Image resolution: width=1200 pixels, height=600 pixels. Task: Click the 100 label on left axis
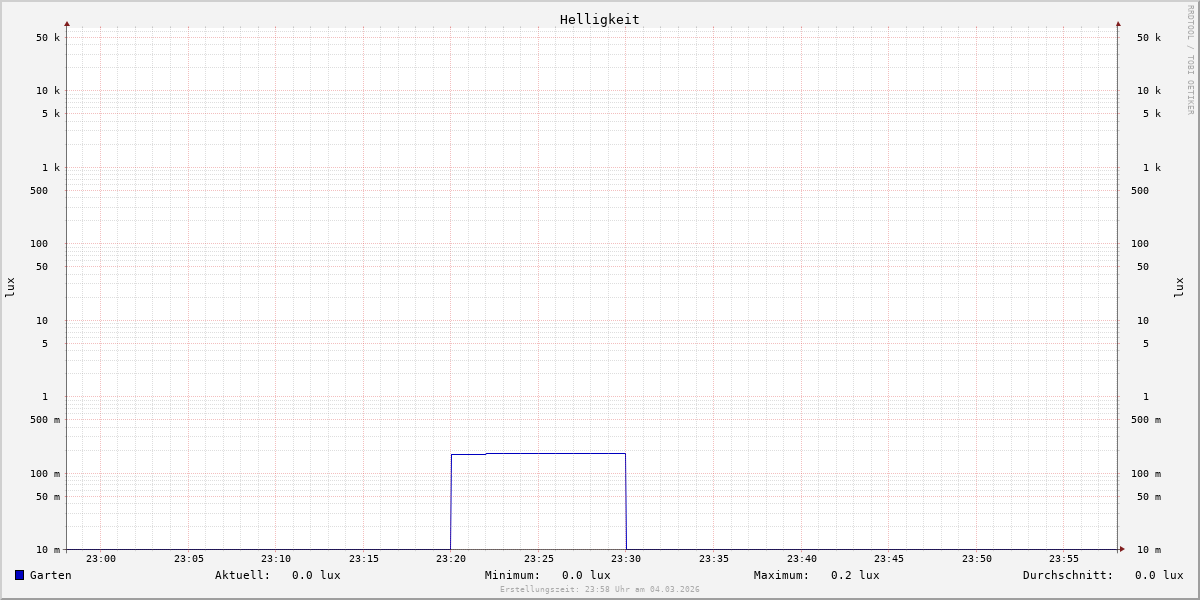tap(39, 244)
